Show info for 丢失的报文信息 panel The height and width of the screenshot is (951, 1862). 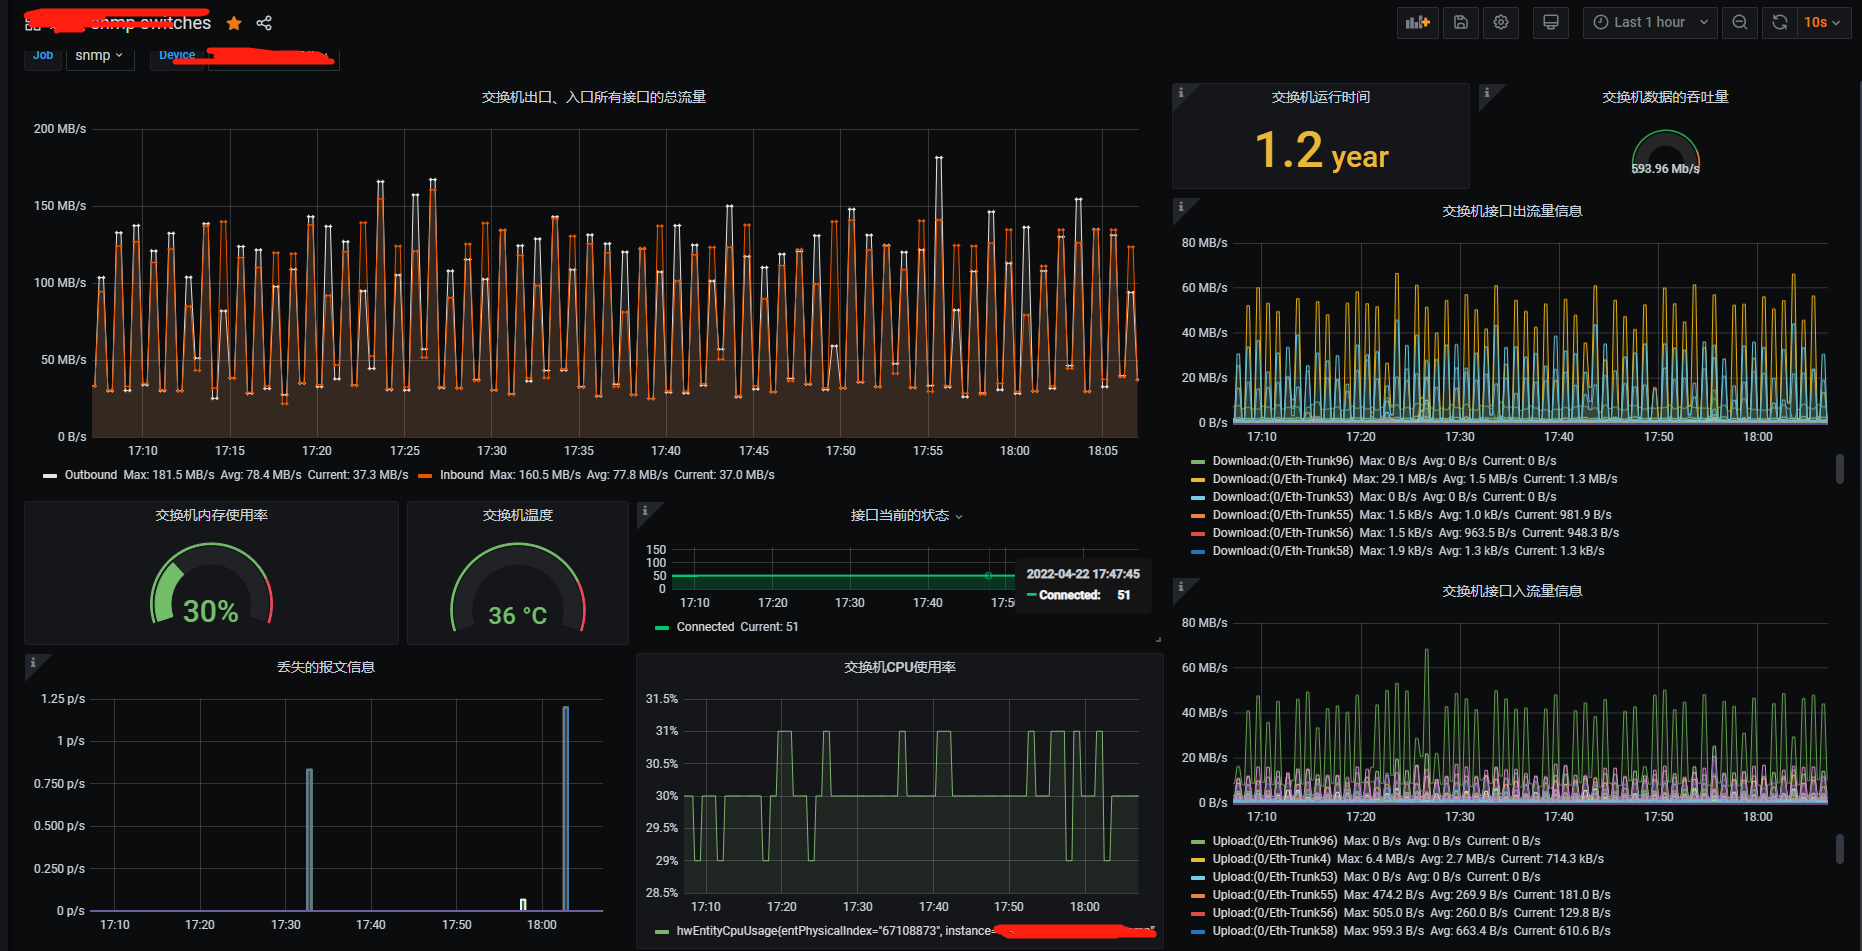[x=33, y=662]
